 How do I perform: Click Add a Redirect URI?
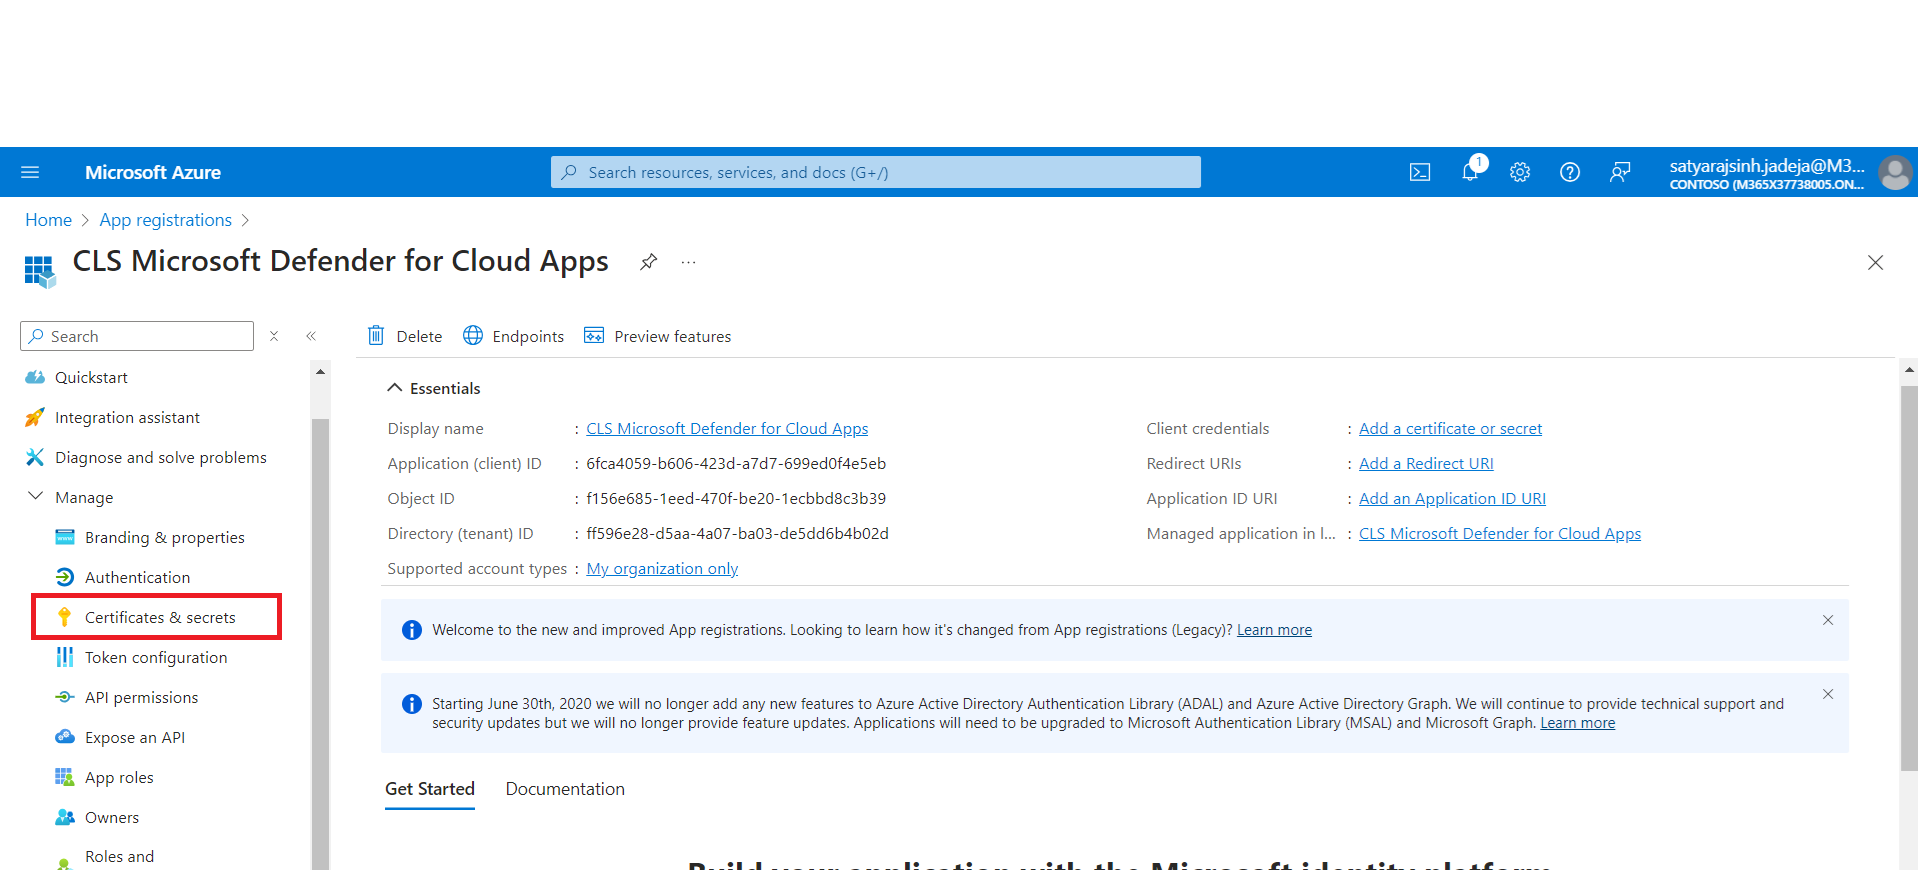(x=1426, y=463)
